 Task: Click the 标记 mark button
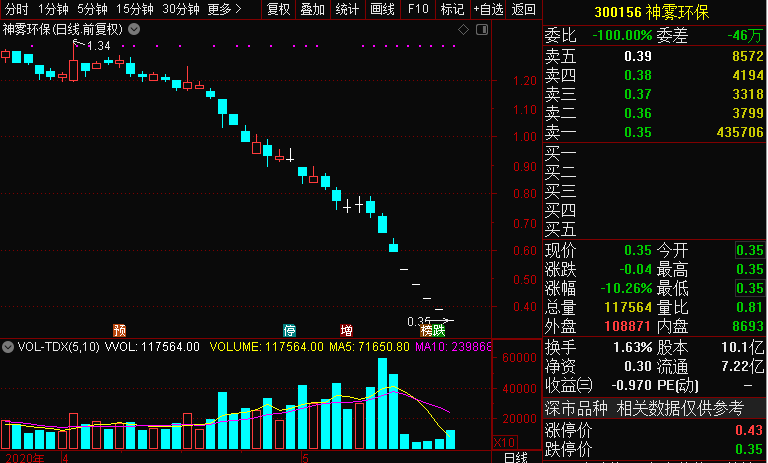tap(453, 9)
